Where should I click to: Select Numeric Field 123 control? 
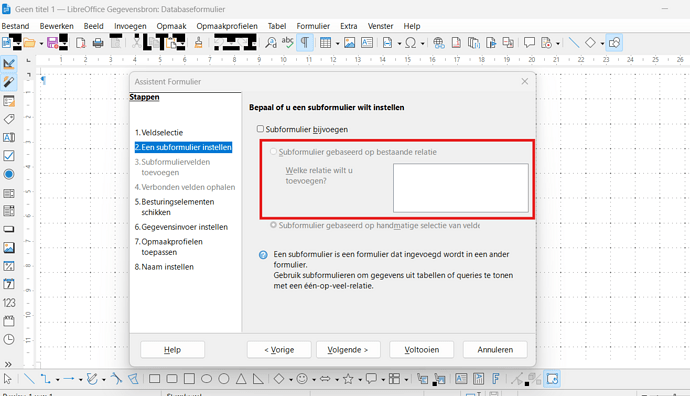[9, 303]
